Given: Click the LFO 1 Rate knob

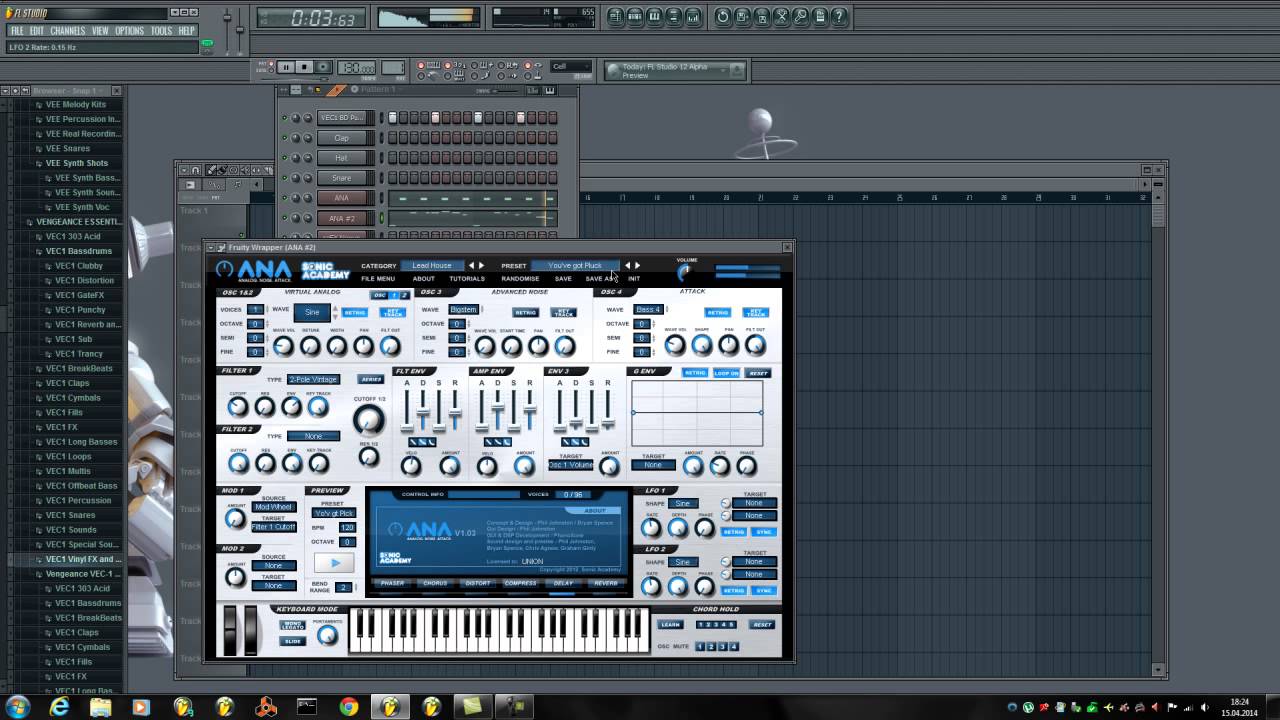Looking at the screenshot, I should (x=651, y=528).
